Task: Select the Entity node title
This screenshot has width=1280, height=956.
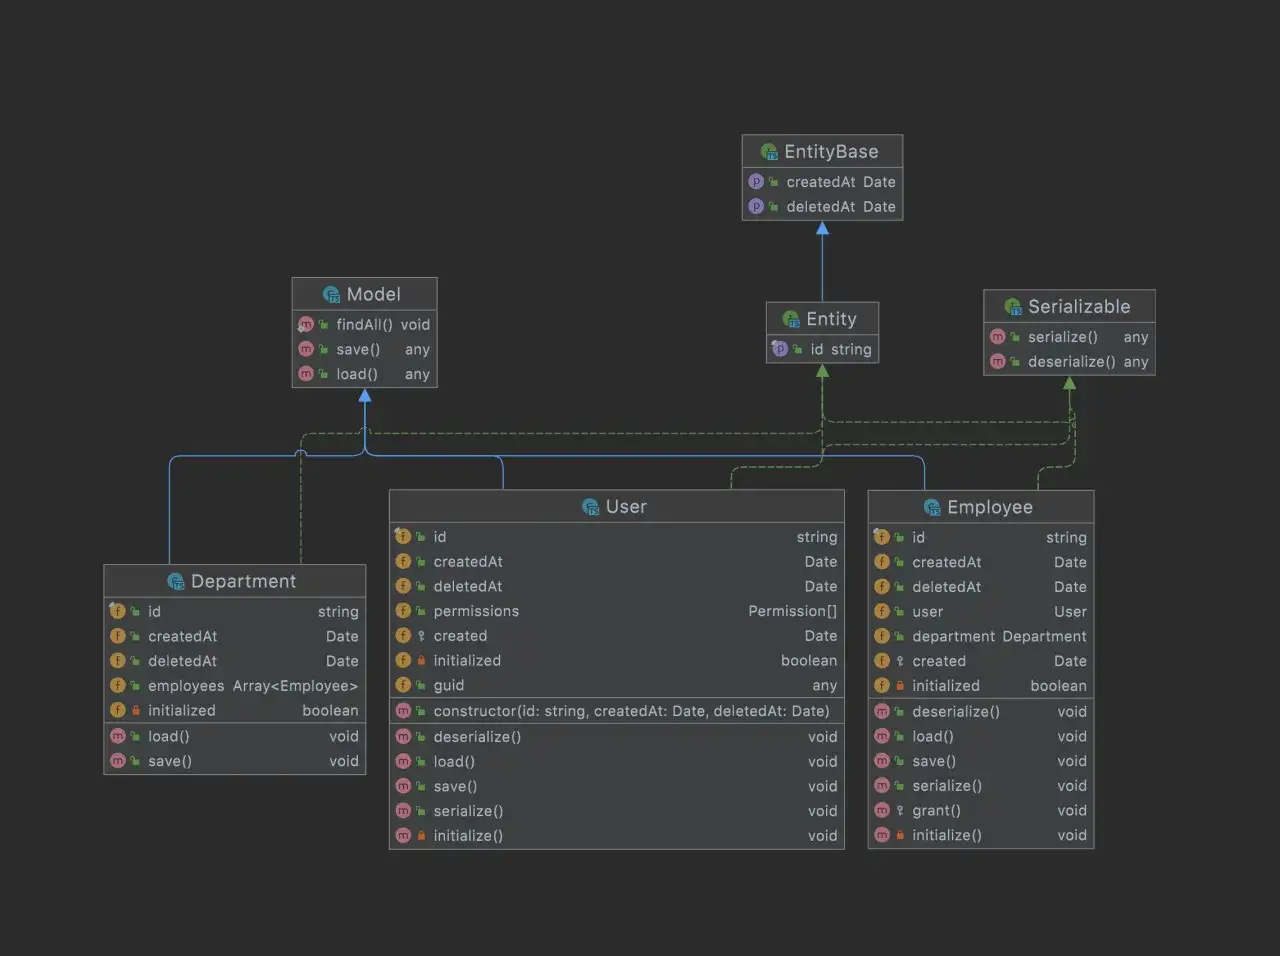Action: pyautogui.click(x=831, y=319)
